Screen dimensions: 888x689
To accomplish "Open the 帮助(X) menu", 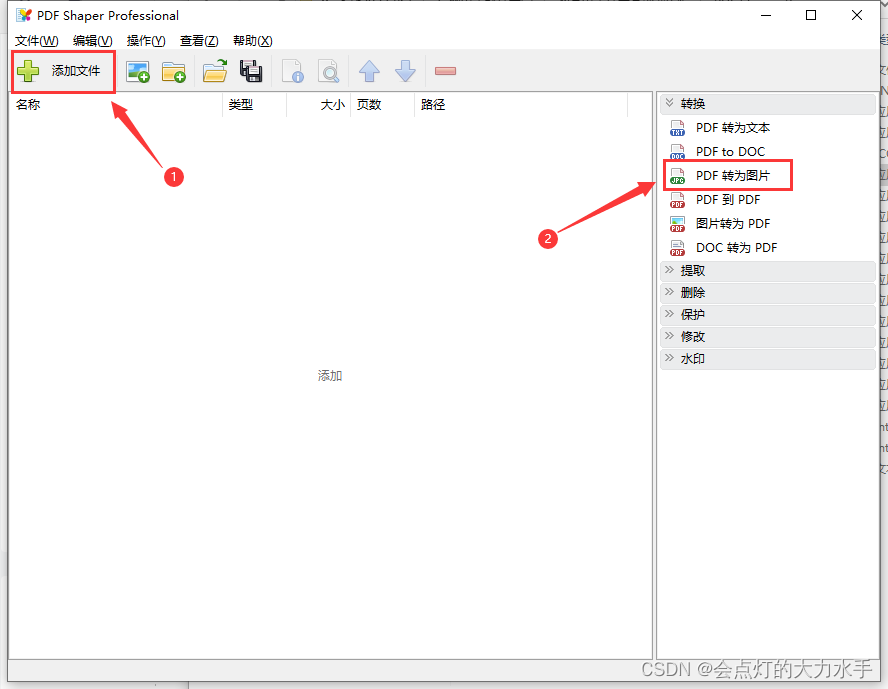I will [253, 41].
